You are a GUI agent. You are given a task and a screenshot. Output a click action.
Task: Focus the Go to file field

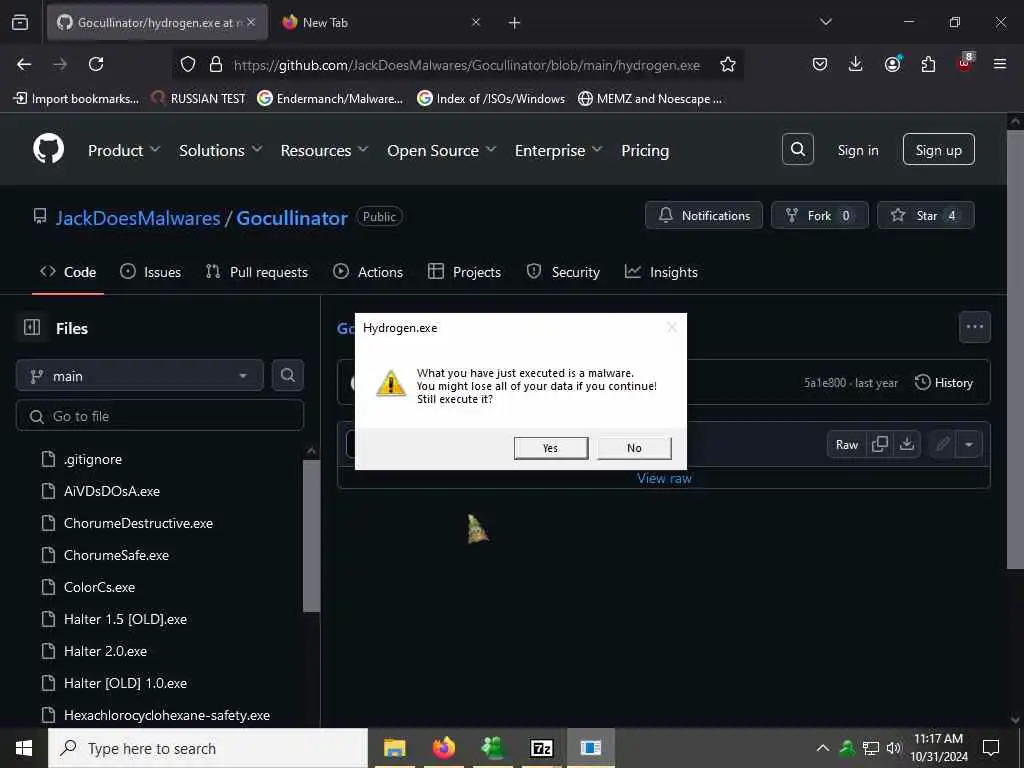coord(160,416)
